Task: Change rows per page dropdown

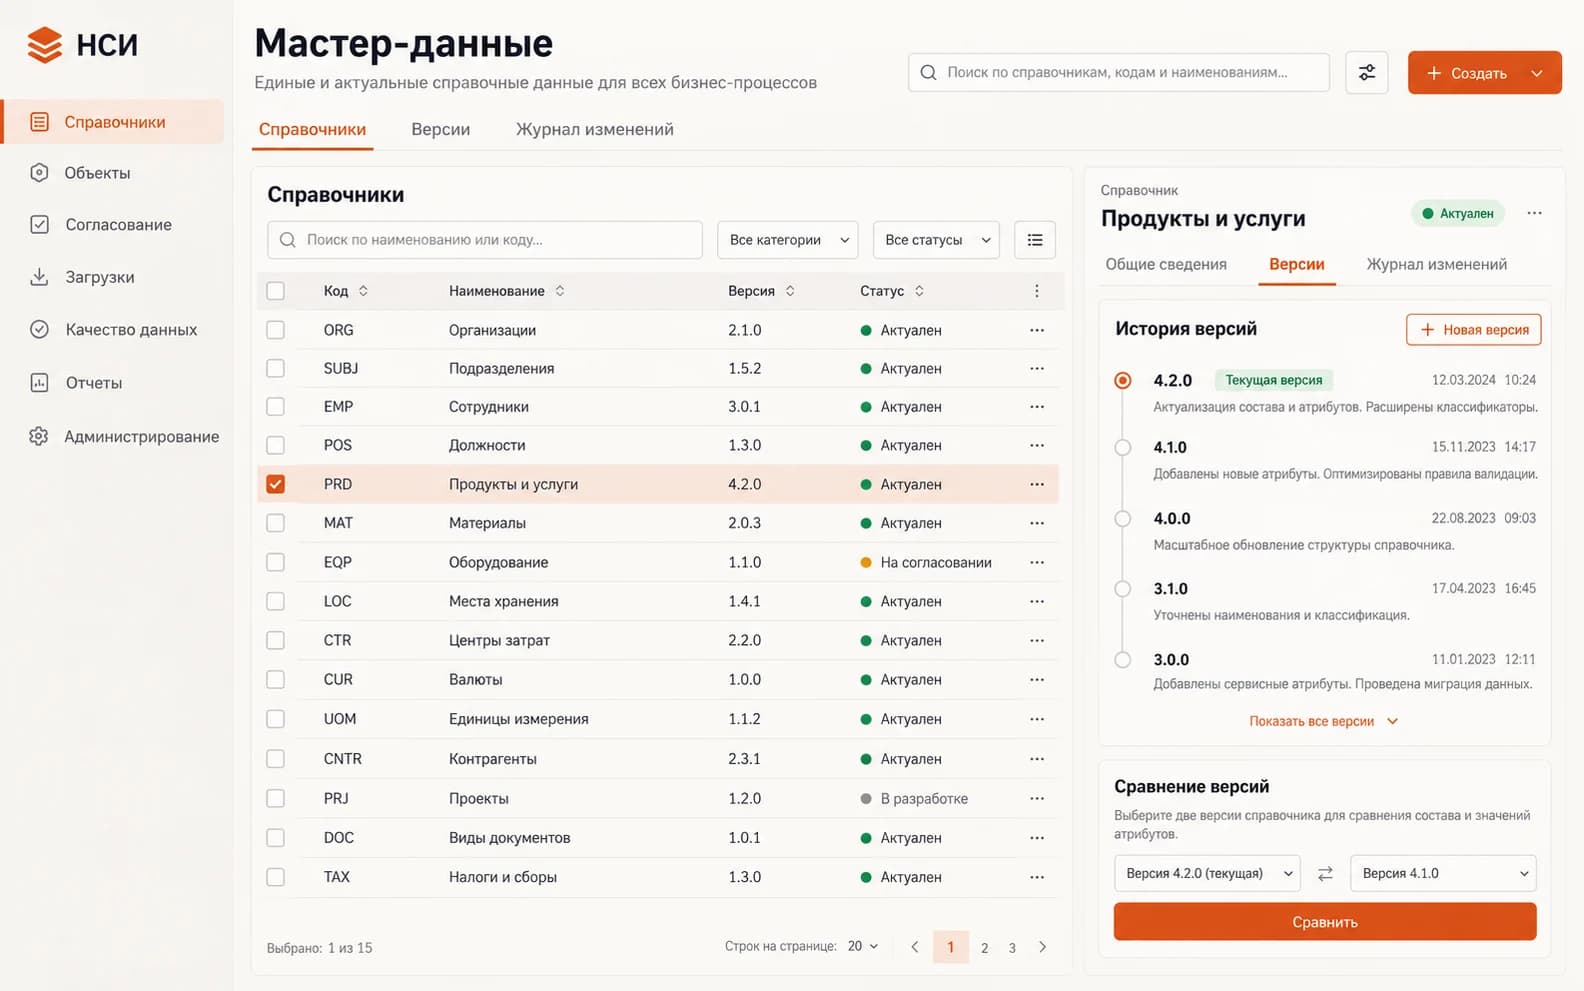Action: pos(863,946)
